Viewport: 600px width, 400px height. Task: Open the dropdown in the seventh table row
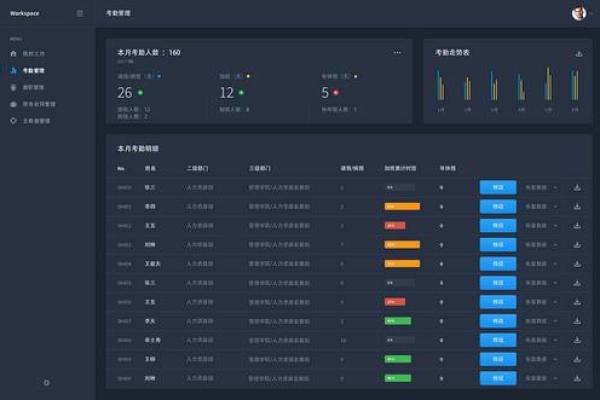(x=541, y=302)
